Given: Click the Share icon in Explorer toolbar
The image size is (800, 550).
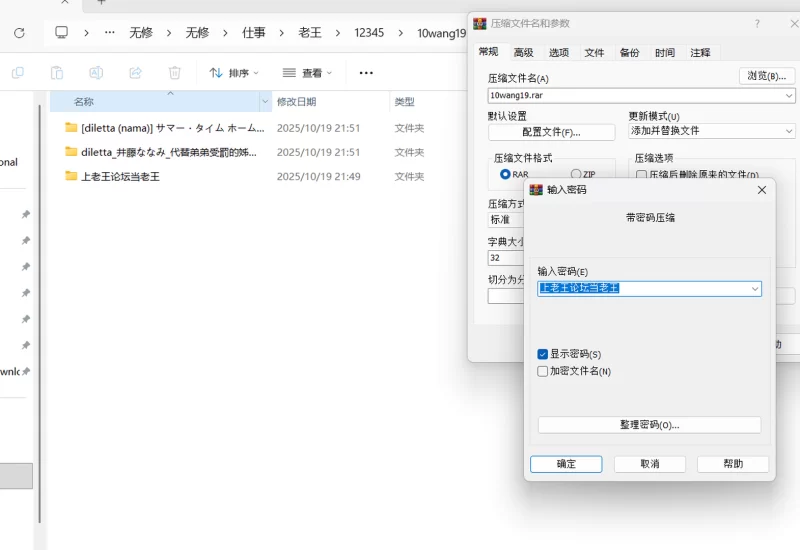Looking at the screenshot, I should (x=135, y=72).
